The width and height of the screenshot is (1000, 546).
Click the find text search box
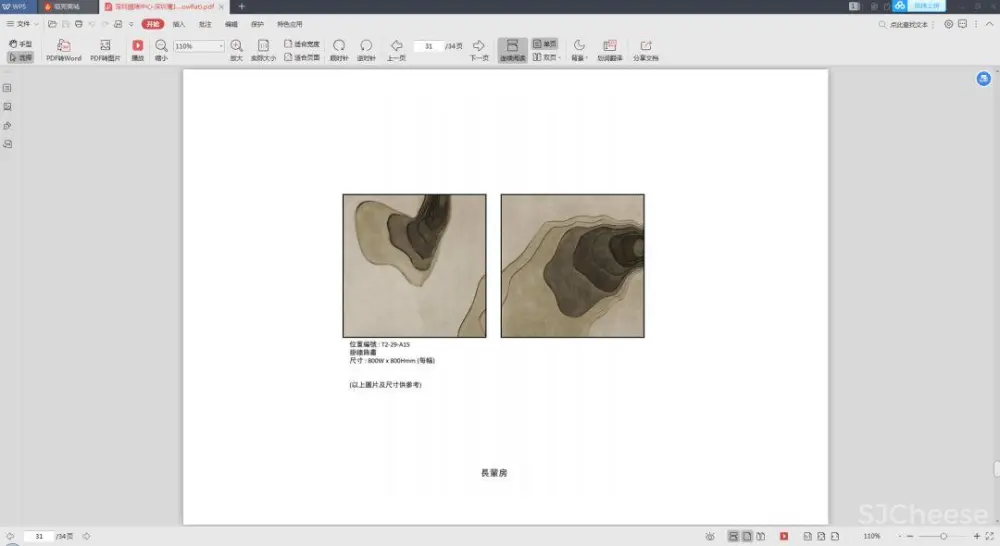(x=904, y=24)
